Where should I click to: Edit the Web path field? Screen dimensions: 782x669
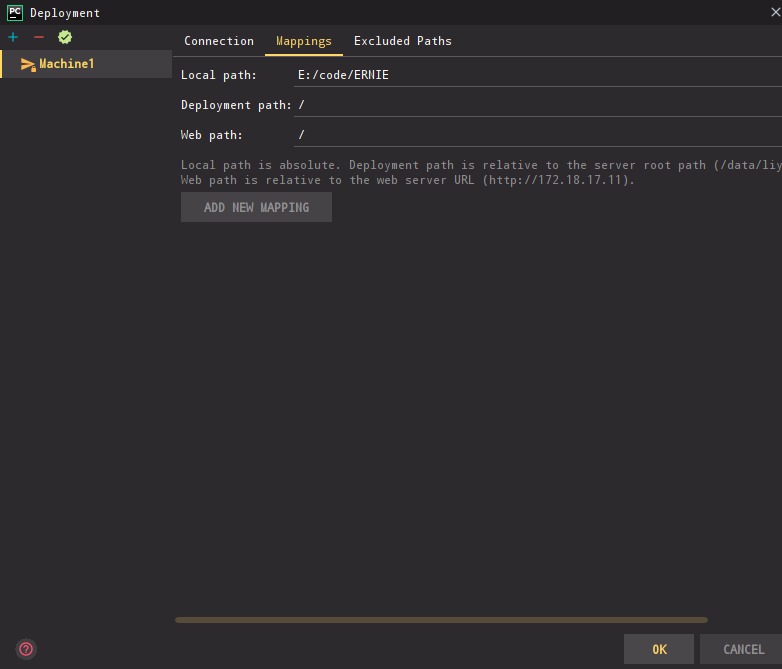[538, 135]
